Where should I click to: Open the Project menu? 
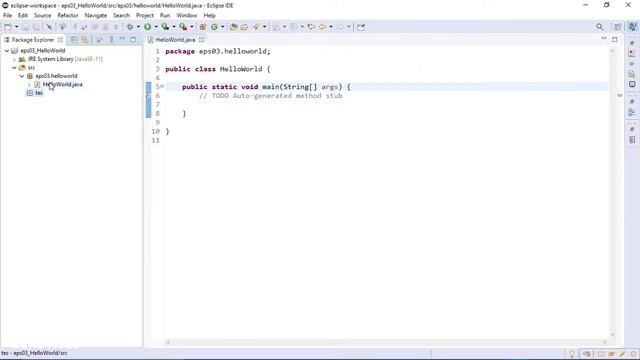pyautogui.click(x=145, y=16)
